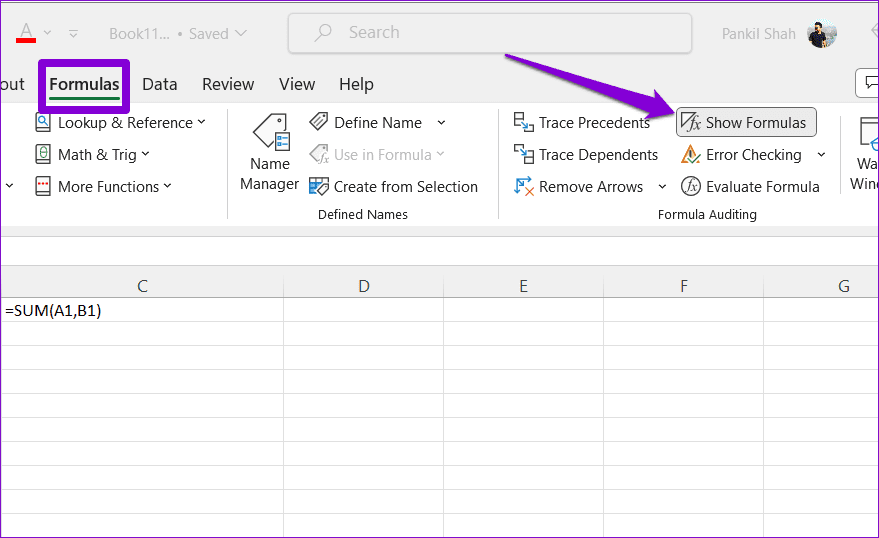The width and height of the screenshot is (879, 538).
Task: Open Customize Quick Access Toolbar dropdown
Action: pos(73,34)
